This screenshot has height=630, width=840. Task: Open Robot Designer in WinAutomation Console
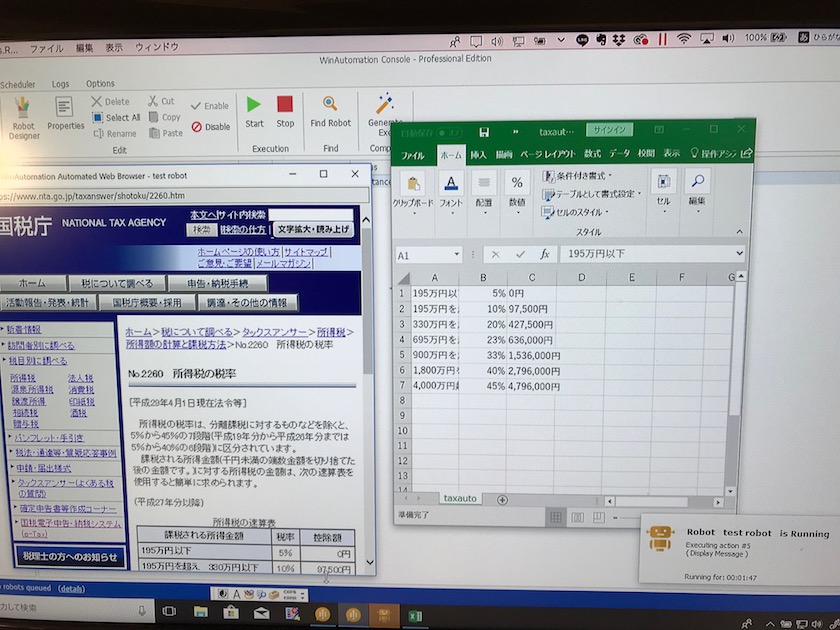[x=22, y=118]
